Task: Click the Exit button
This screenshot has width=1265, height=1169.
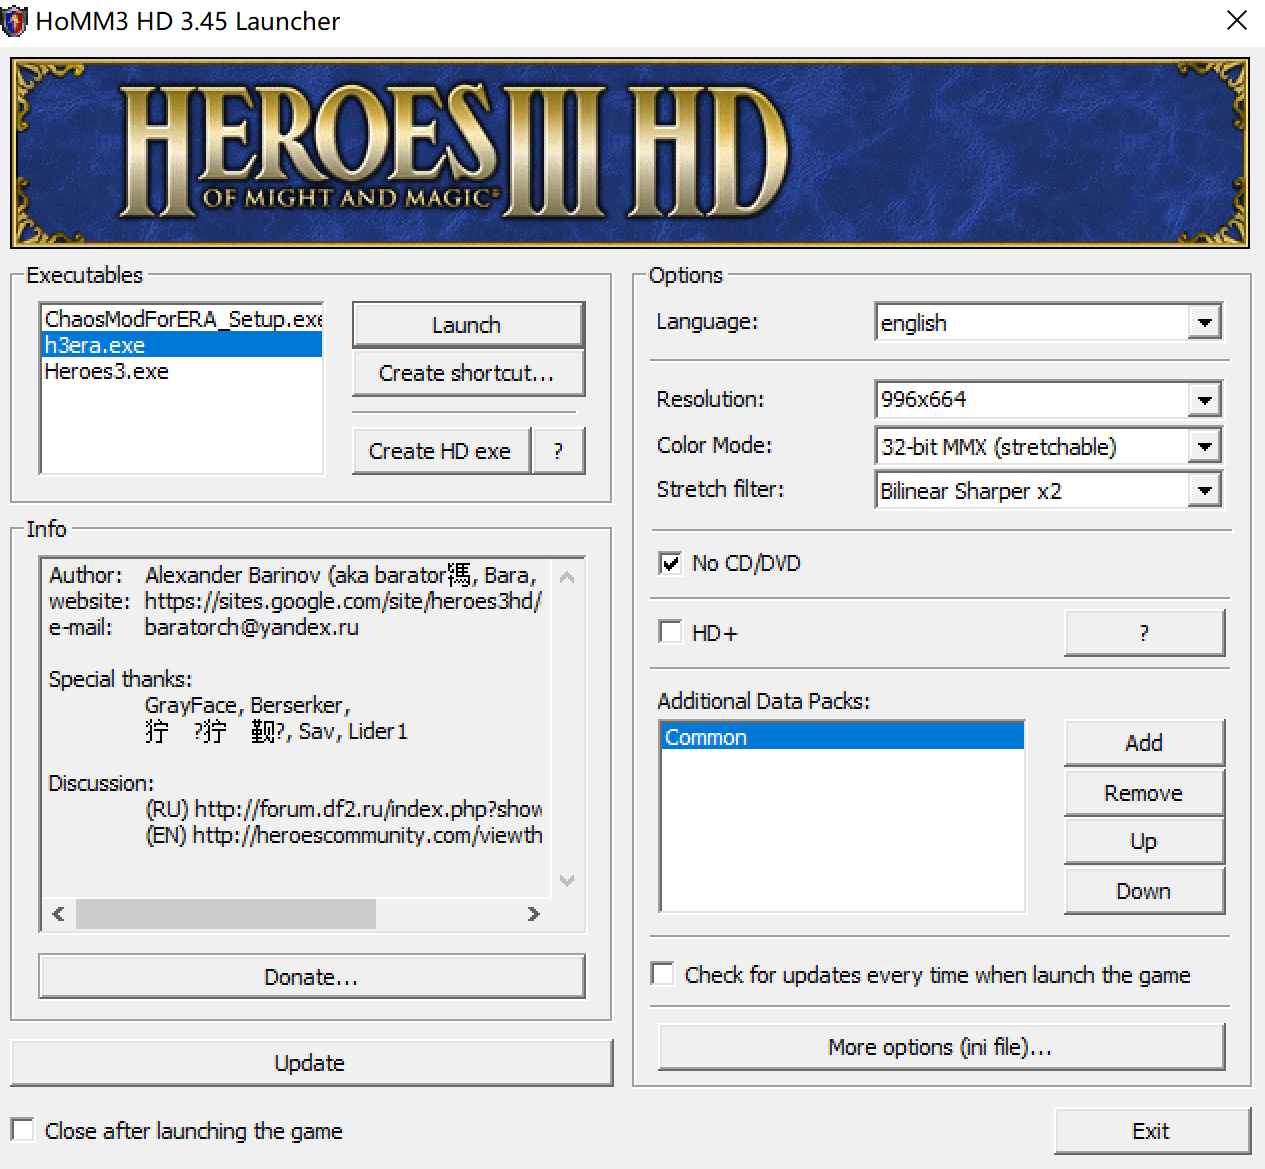Action: 1152,1131
